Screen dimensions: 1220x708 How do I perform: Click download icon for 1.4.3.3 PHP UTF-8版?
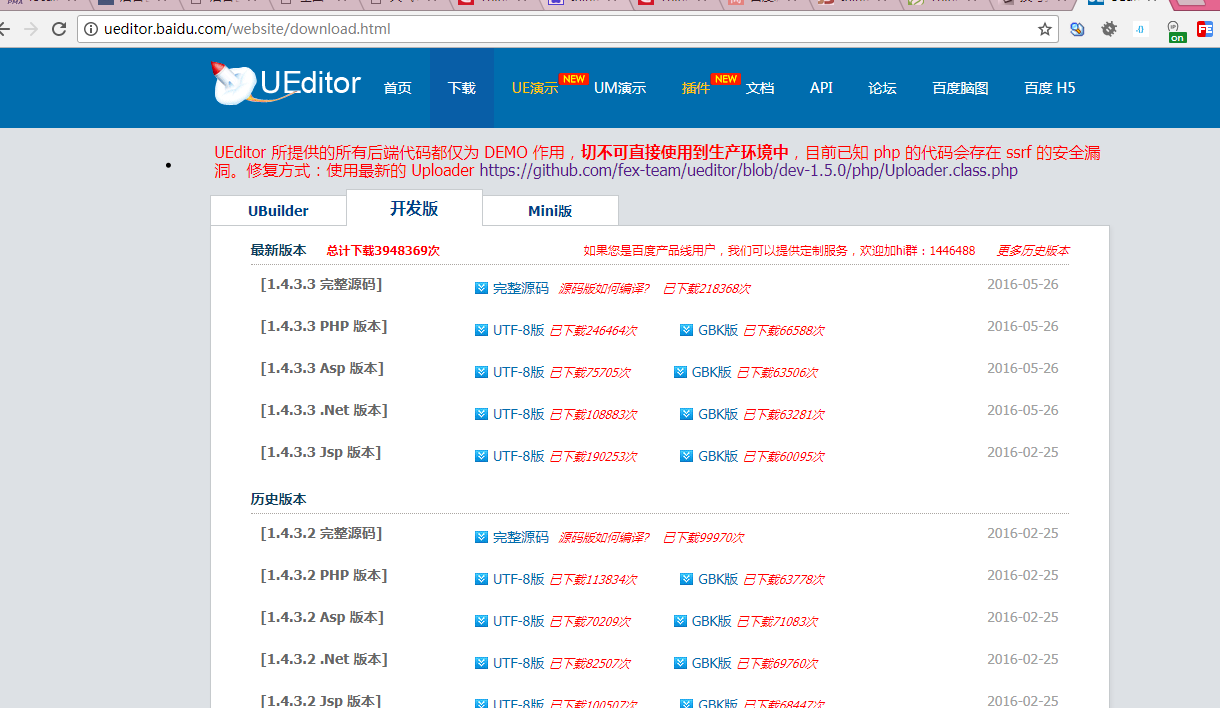482,330
